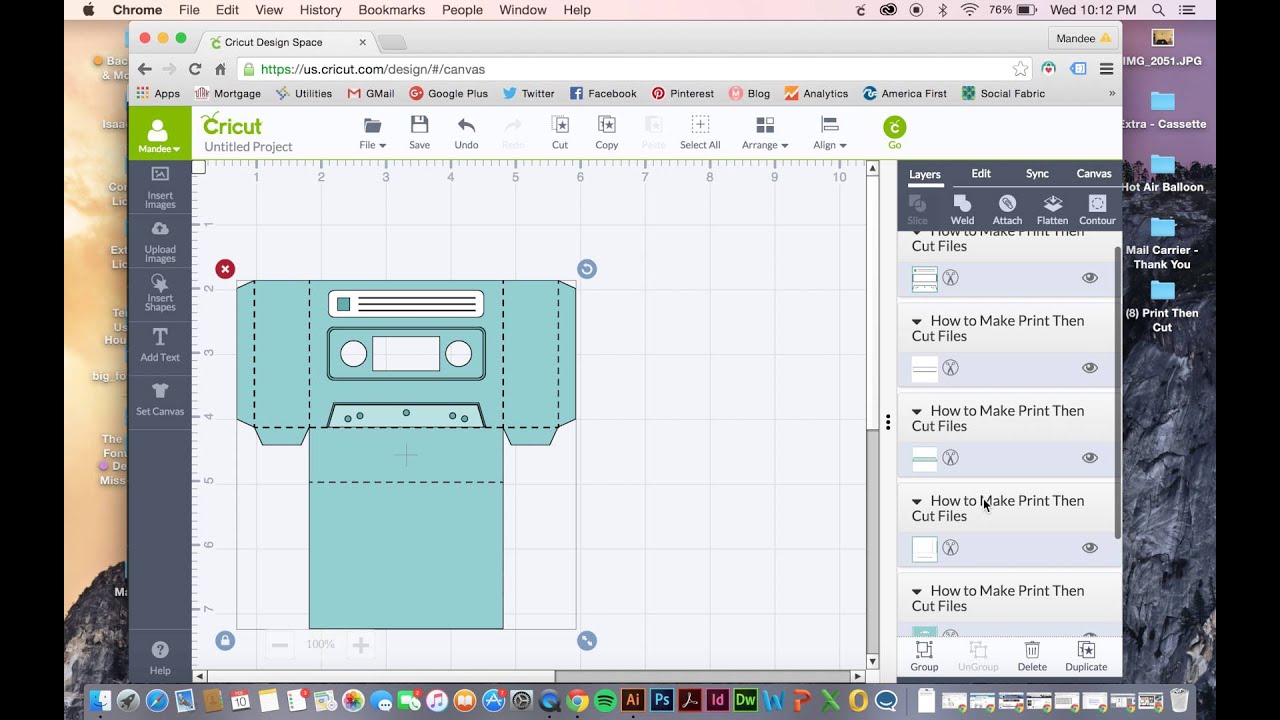Click Select All in the toolbar
Image resolution: width=1280 pixels, height=720 pixels.
tap(700, 132)
